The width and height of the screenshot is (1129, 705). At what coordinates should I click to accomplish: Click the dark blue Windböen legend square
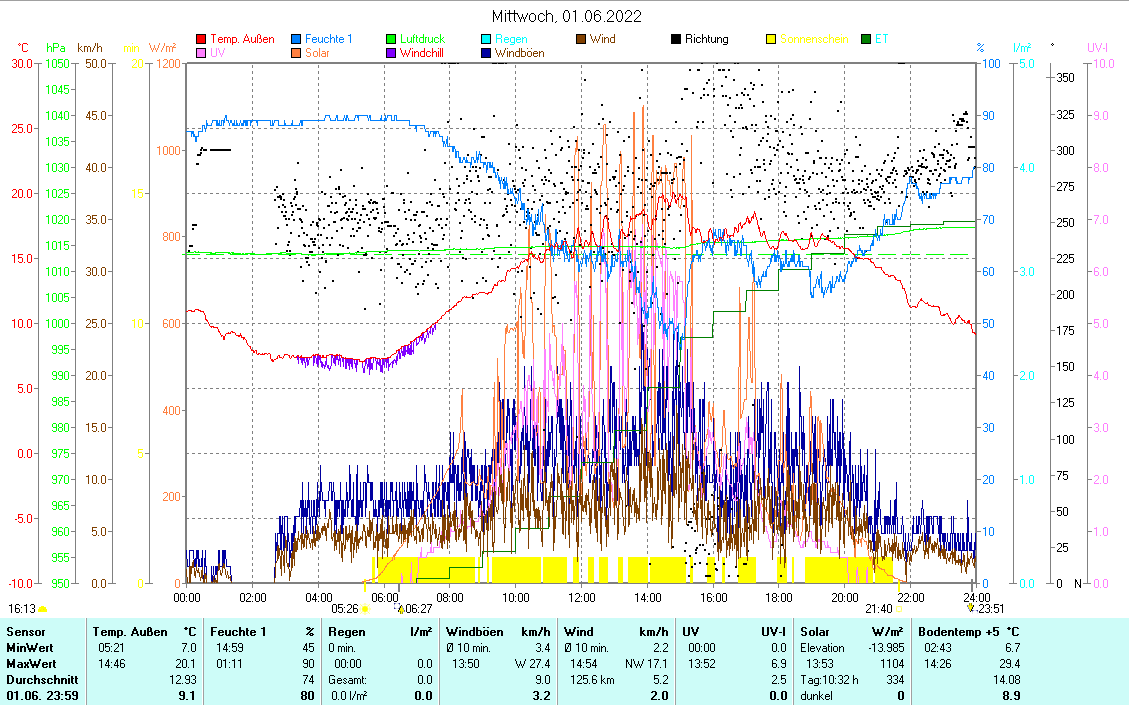[x=486, y=53]
